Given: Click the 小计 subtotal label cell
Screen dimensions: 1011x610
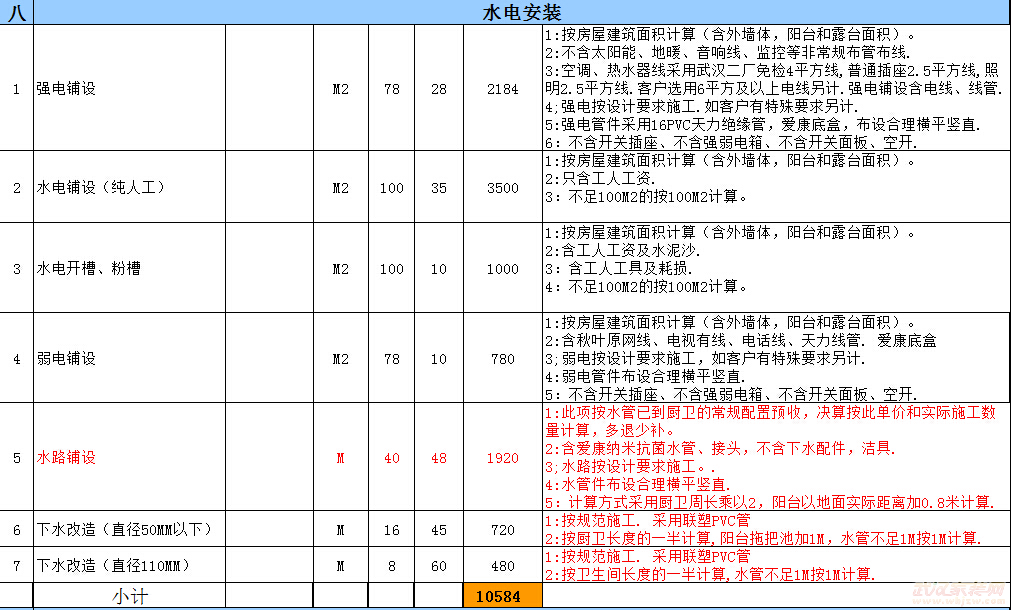Looking at the screenshot, I should pos(130,596).
